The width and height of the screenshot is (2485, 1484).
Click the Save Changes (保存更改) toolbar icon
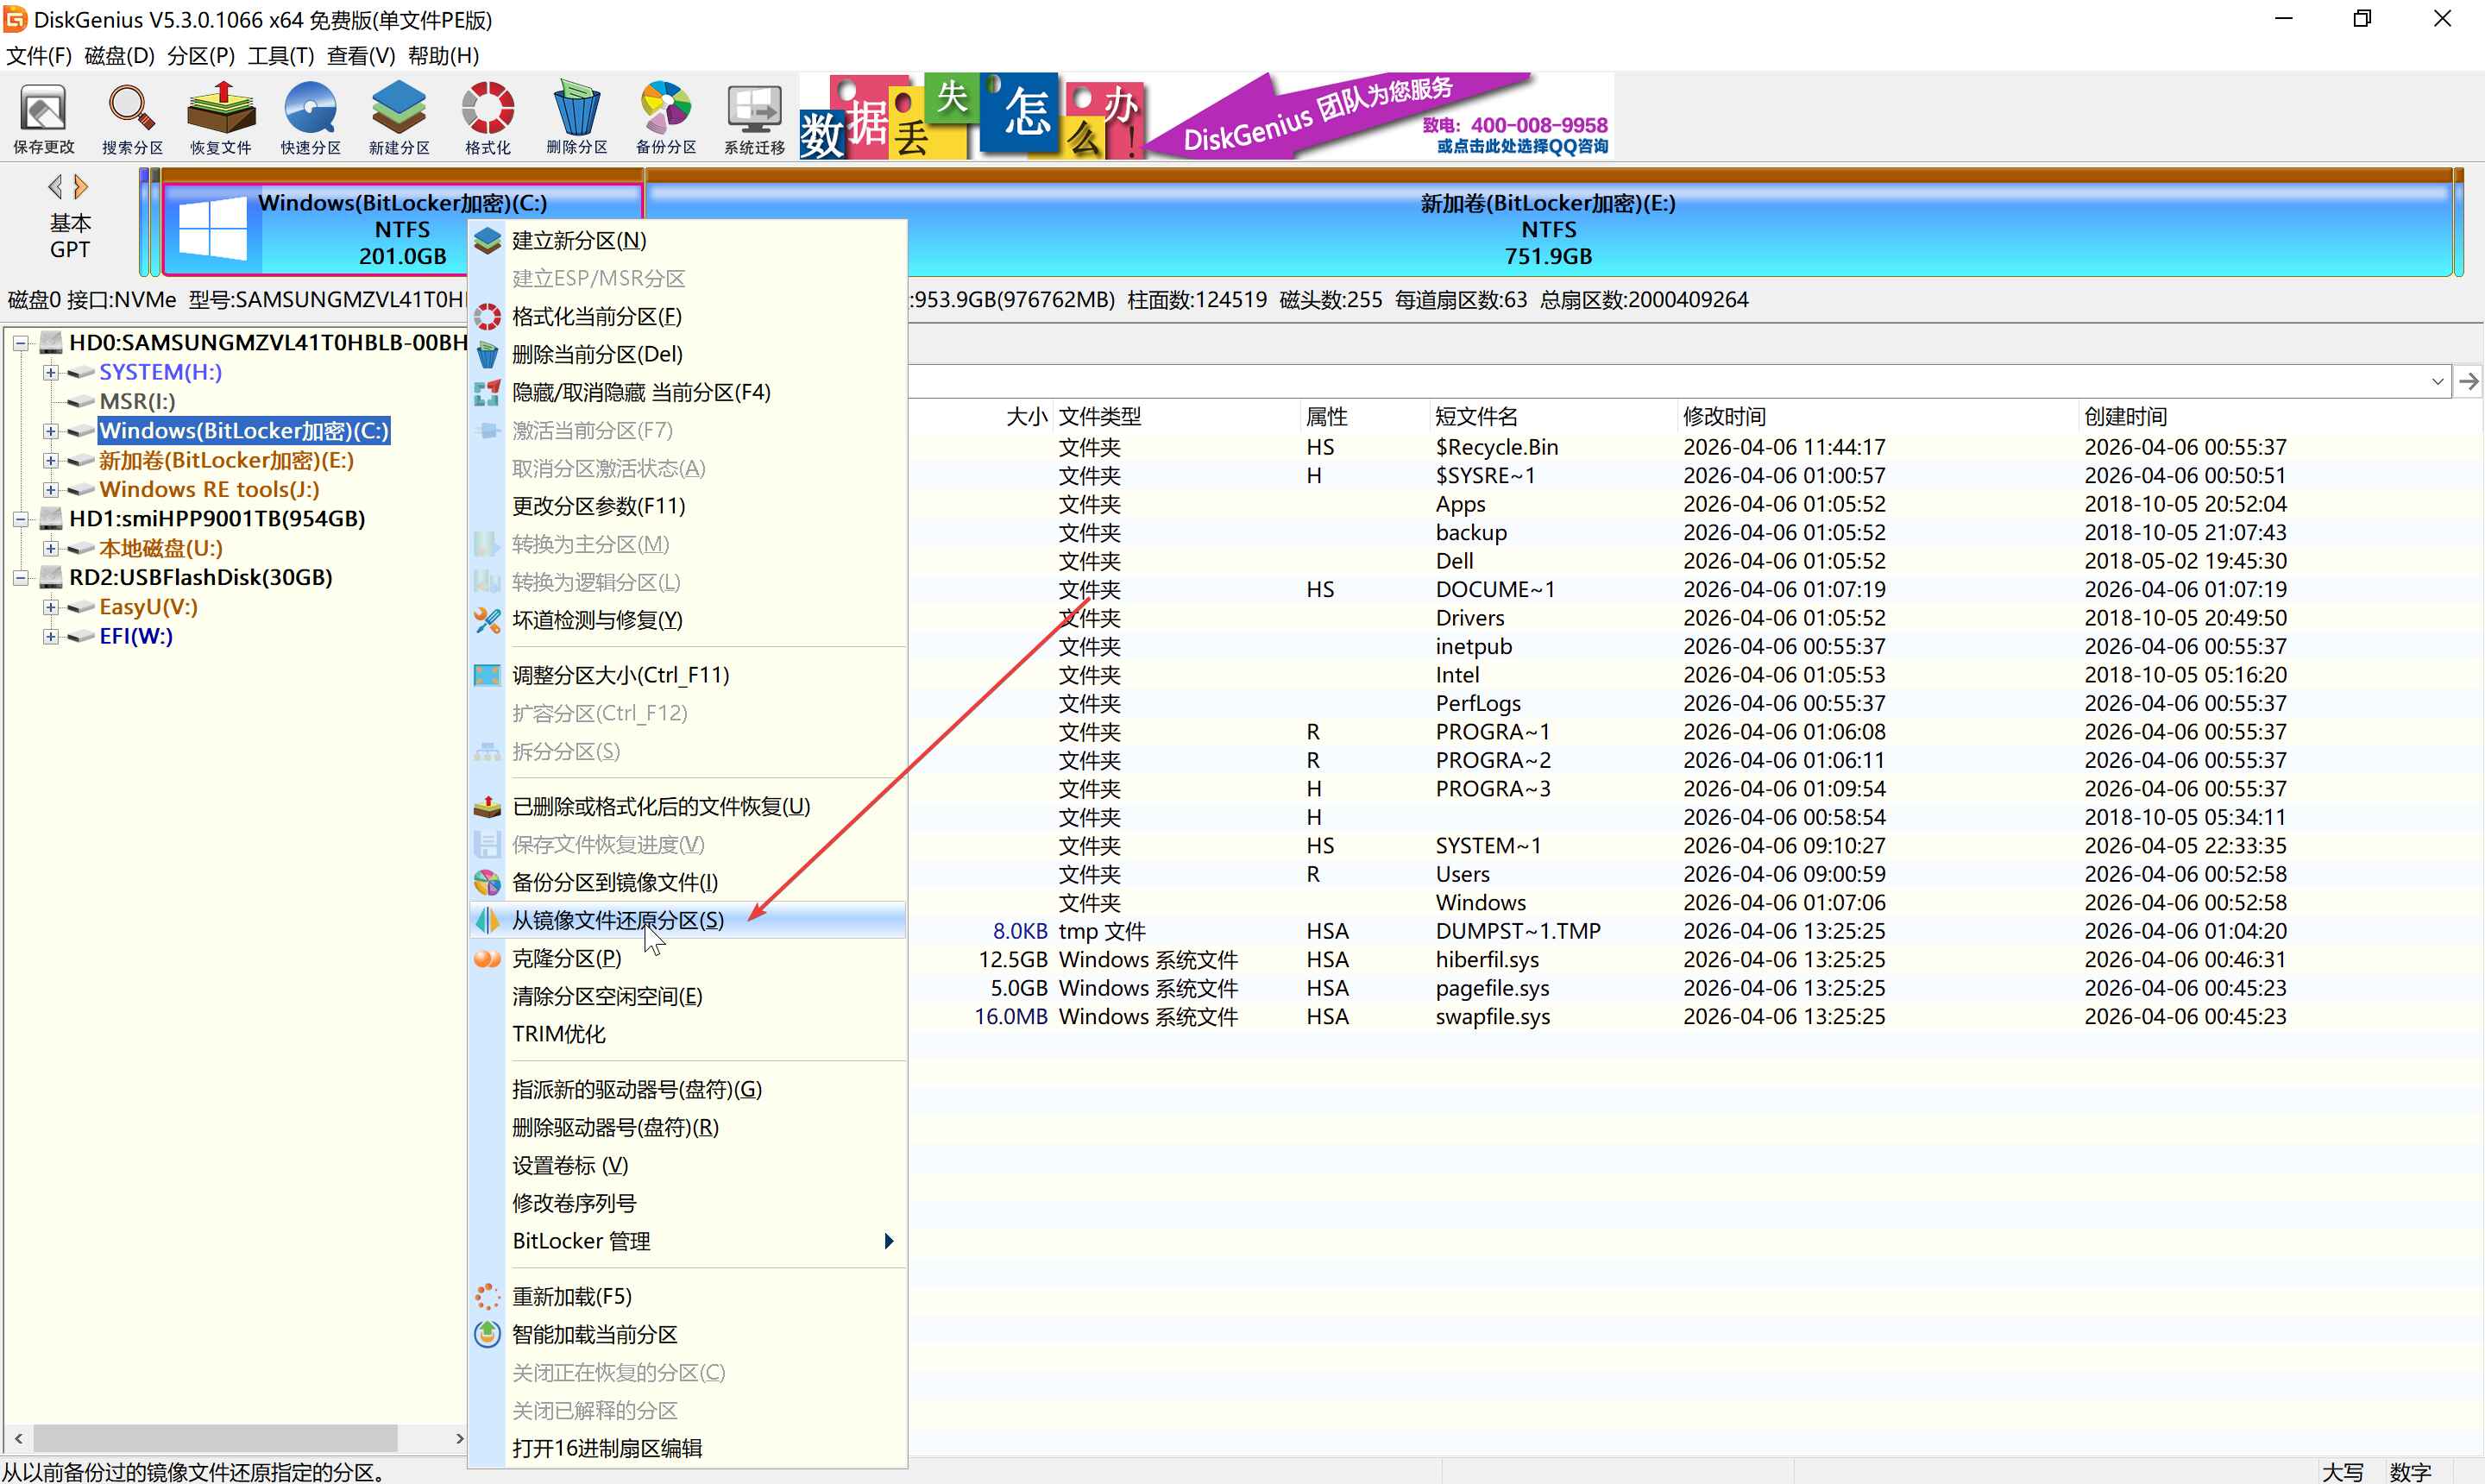43,110
